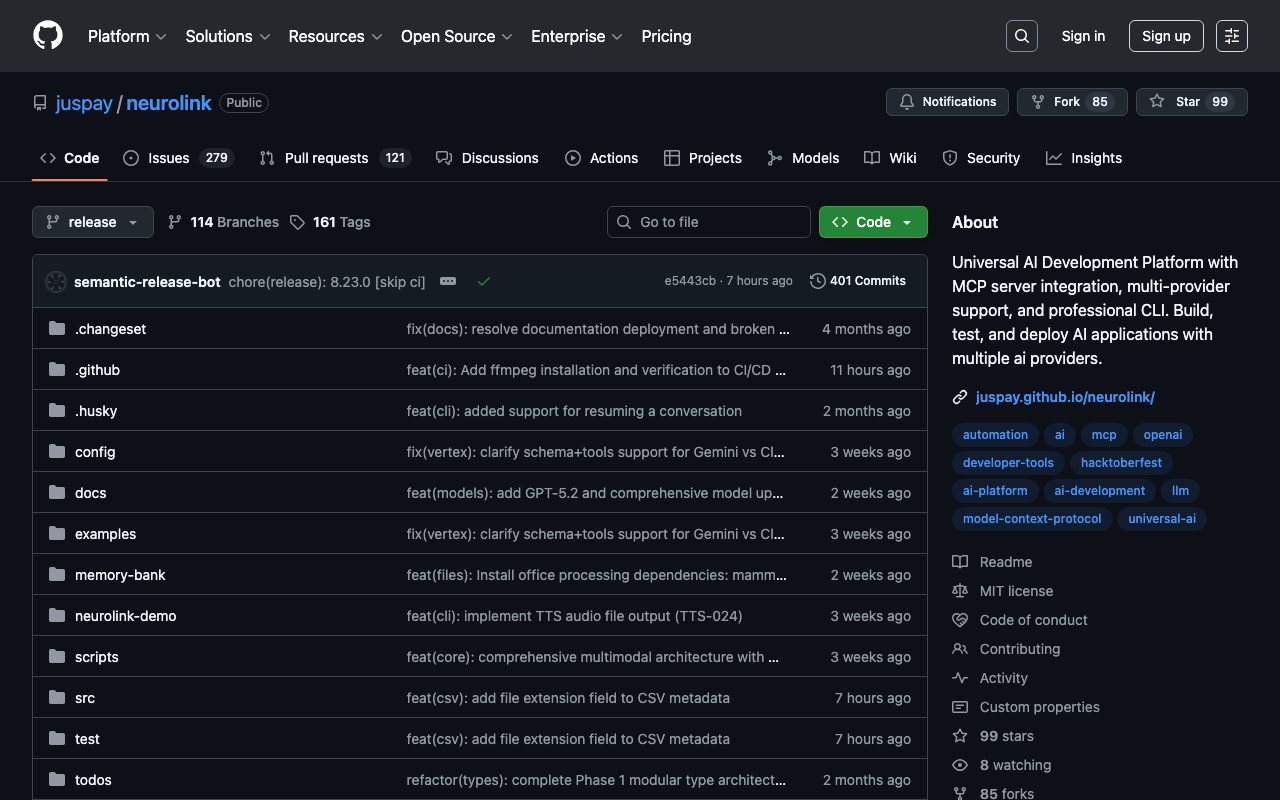Click the semantic-release-bot avatar

tap(56, 282)
